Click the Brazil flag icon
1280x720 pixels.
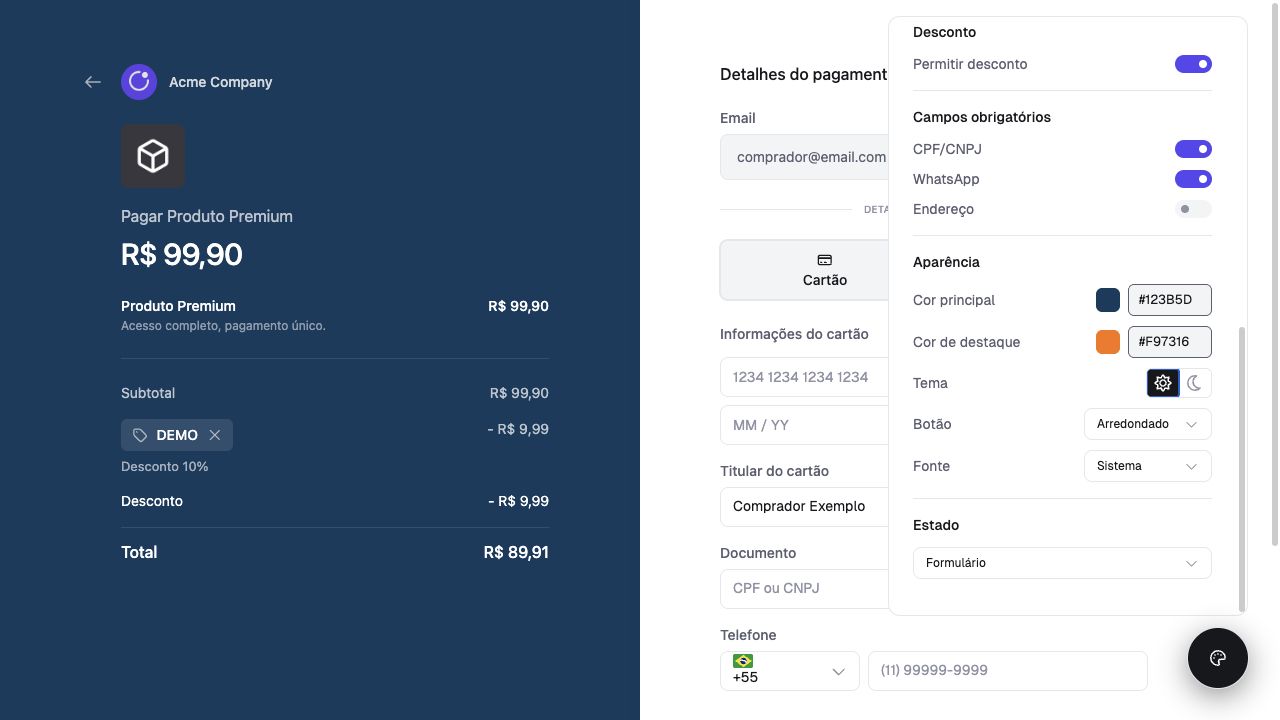click(x=743, y=661)
